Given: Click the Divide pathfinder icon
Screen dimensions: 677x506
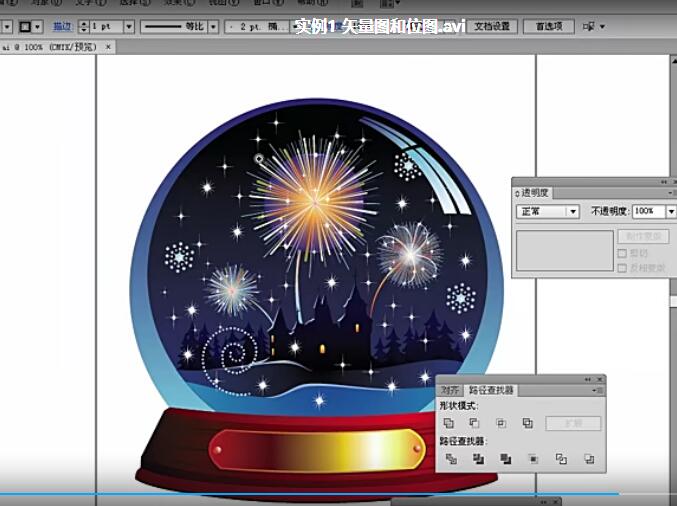Looking at the screenshot, I should click(451, 459).
